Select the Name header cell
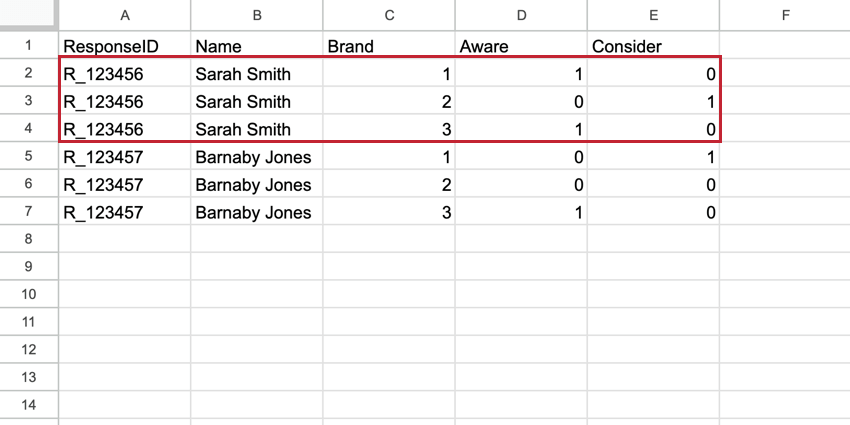 (x=257, y=46)
